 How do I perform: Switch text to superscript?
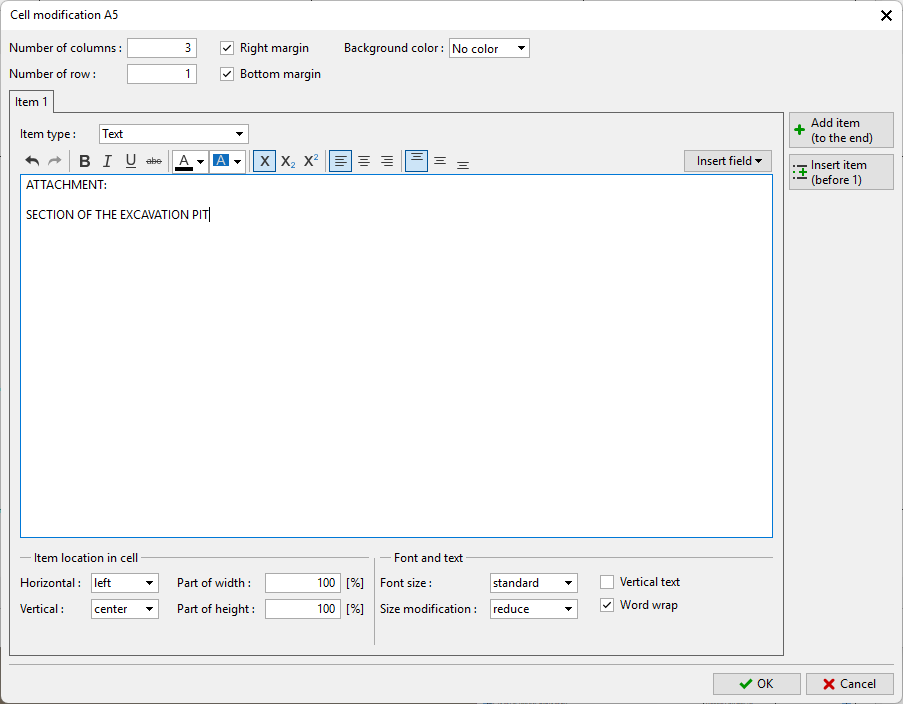click(311, 161)
